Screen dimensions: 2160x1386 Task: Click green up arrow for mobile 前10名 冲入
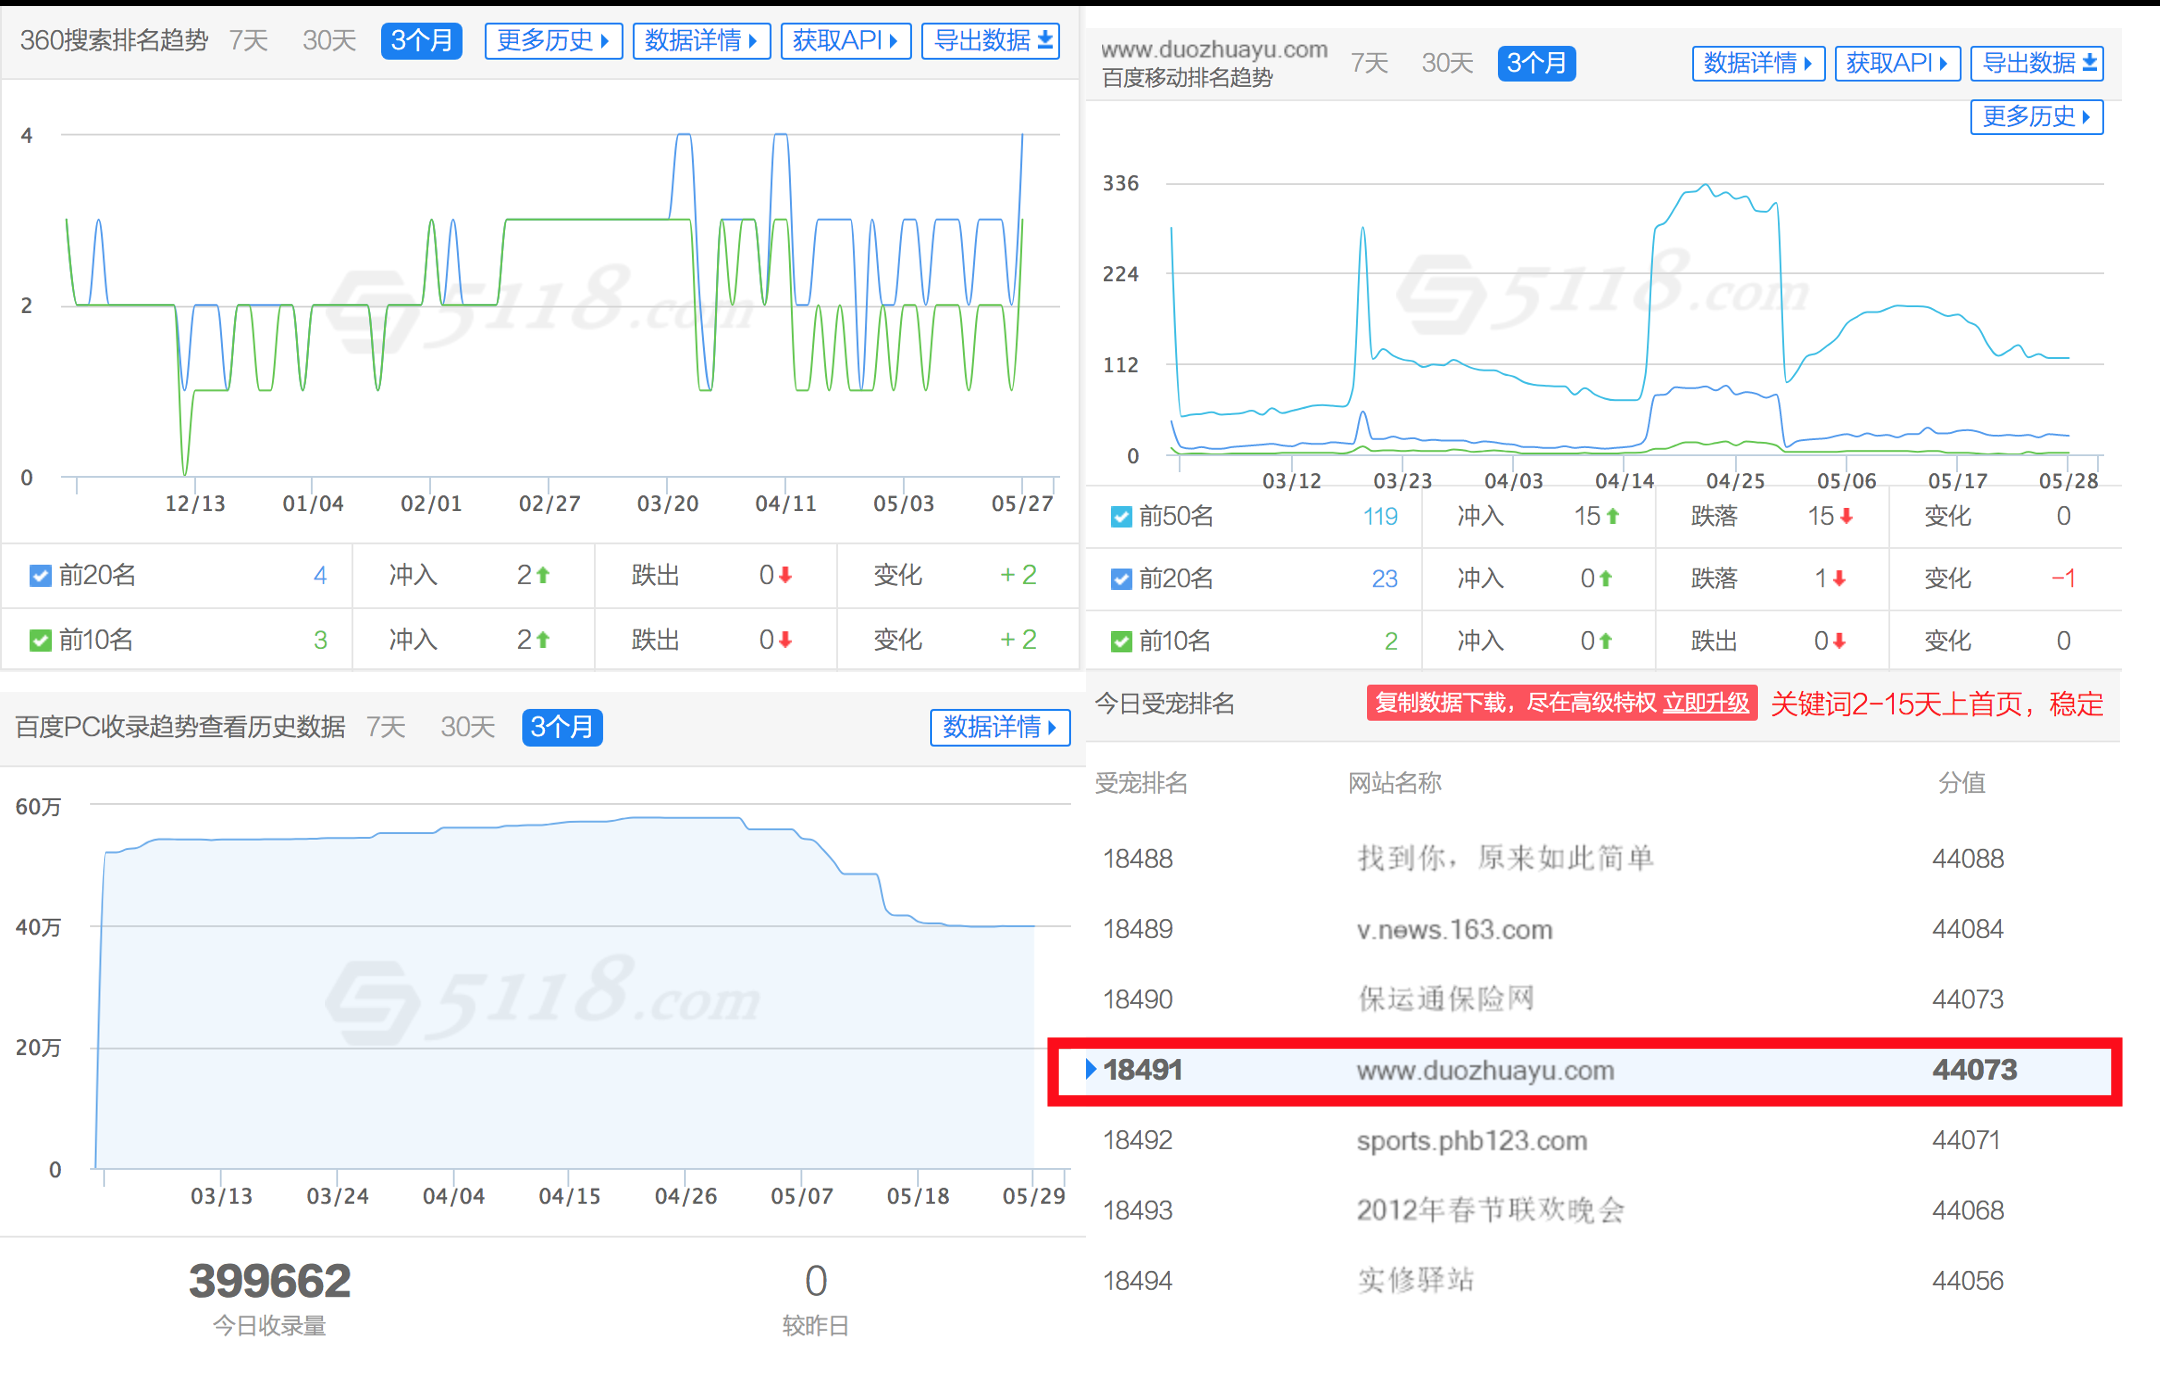tap(1605, 641)
